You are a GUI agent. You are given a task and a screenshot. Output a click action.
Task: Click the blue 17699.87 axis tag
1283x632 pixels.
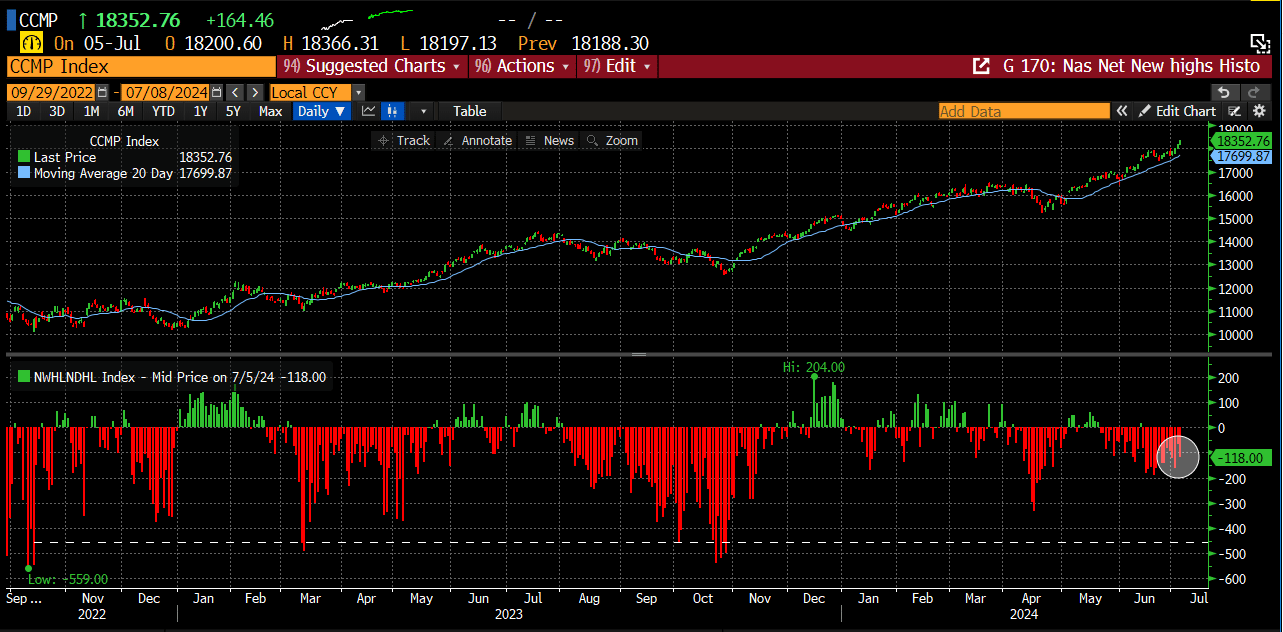pyautogui.click(x=1242, y=156)
